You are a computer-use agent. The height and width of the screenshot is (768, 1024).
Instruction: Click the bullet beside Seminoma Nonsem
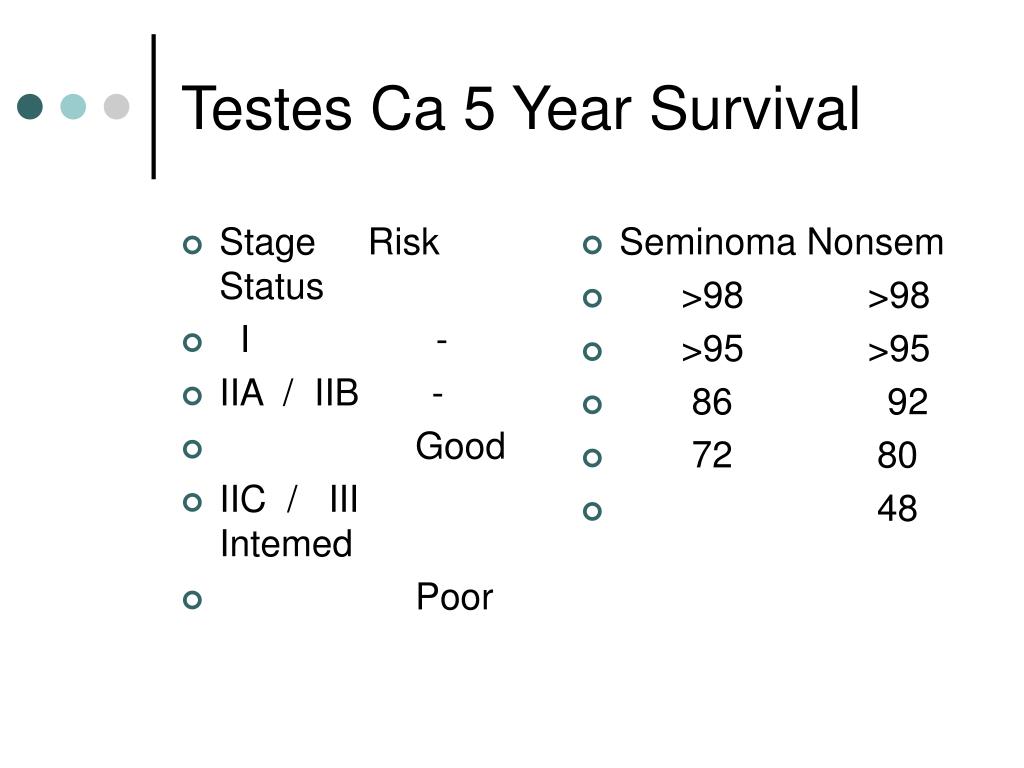(592, 245)
